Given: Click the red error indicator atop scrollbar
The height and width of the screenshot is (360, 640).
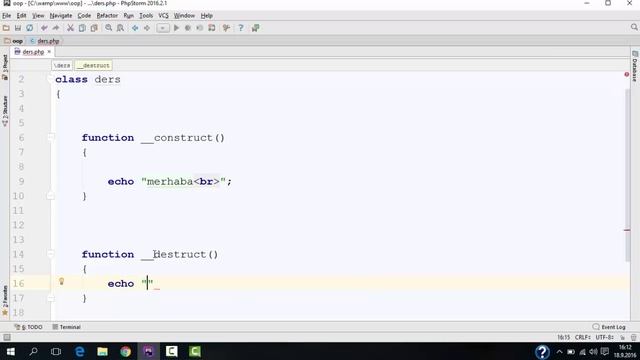Looking at the screenshot, I should (x=627, y=74).
